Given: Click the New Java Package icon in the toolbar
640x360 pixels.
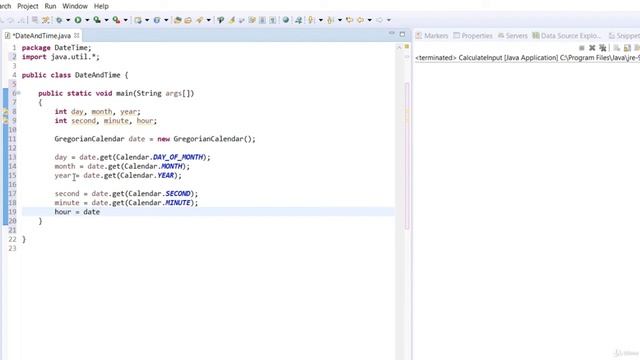Looking at the screenshot, I should (138, 20).
